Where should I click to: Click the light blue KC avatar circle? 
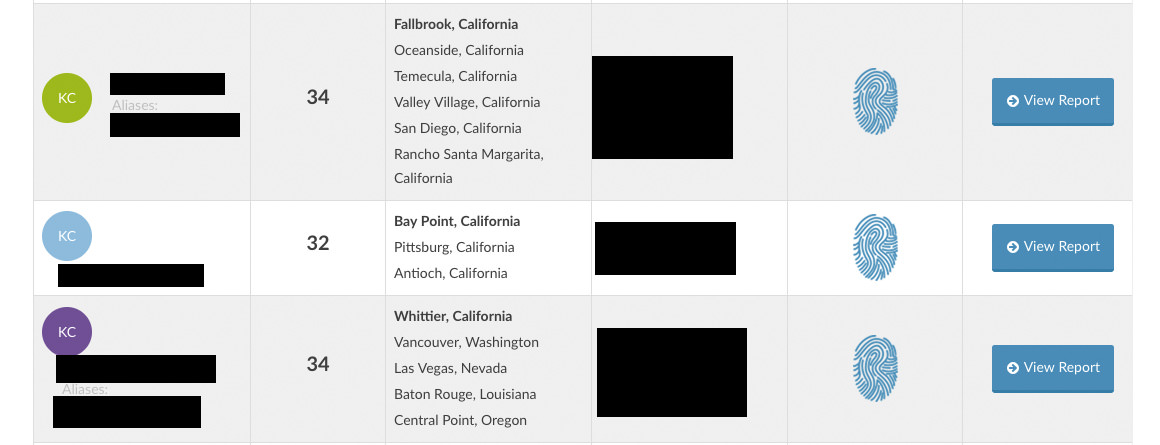(x=67, y=237)
